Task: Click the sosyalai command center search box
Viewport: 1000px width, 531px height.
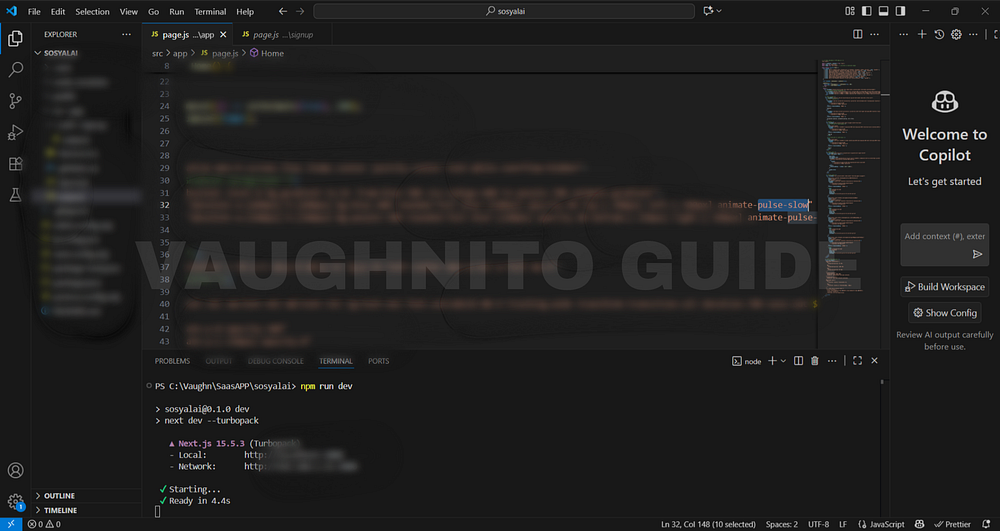Action: click(x=504, y=11)
